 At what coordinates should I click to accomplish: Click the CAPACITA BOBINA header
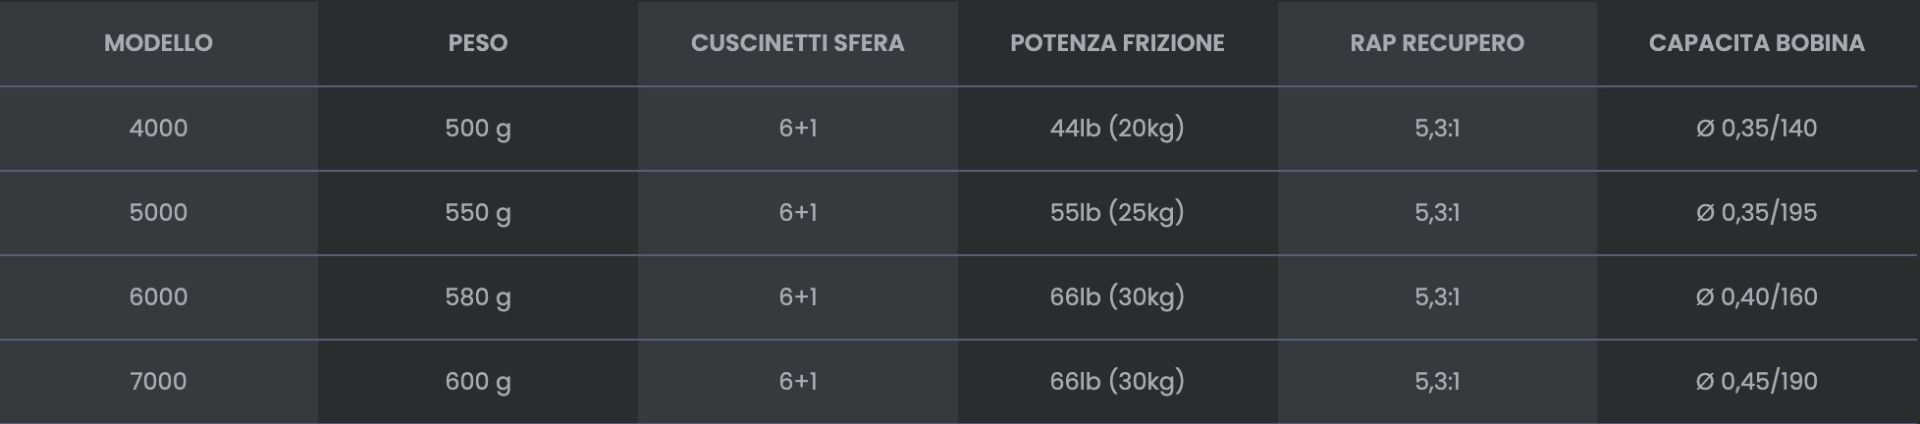tap(1756, 43)
